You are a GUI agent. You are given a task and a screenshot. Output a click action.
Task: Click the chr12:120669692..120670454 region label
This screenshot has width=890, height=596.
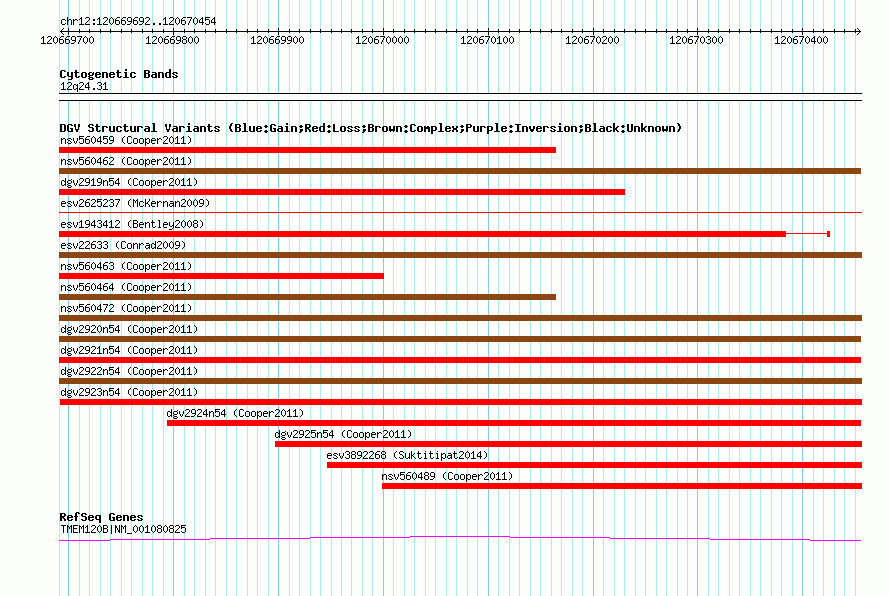point(138,21)
